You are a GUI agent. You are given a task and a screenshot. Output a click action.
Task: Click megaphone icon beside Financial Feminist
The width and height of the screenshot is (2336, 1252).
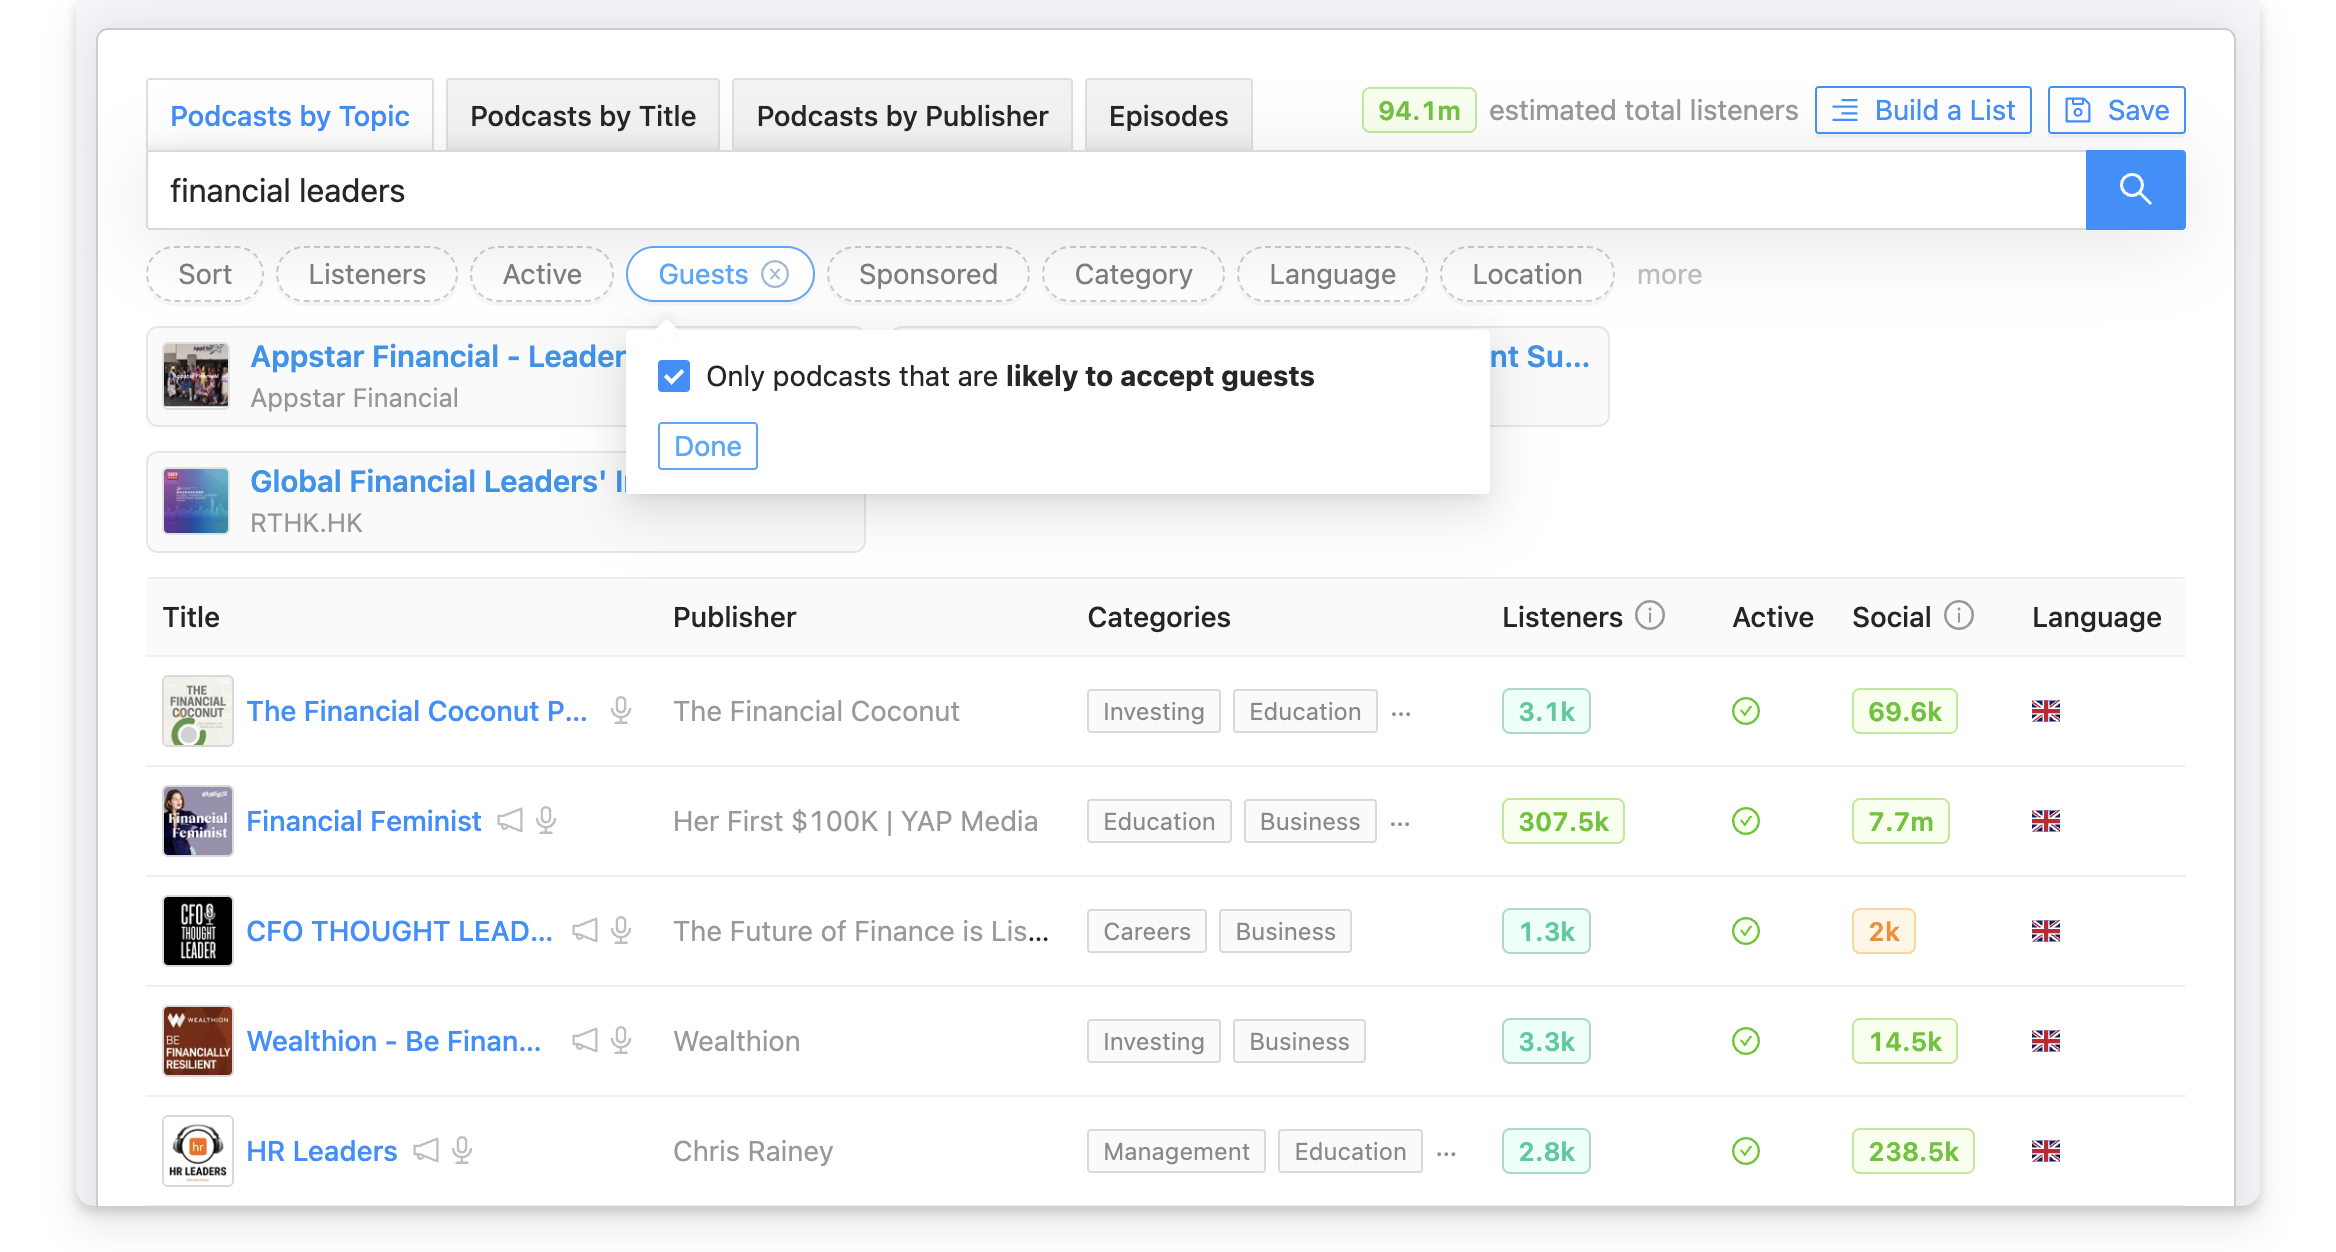tap(510, 821)
